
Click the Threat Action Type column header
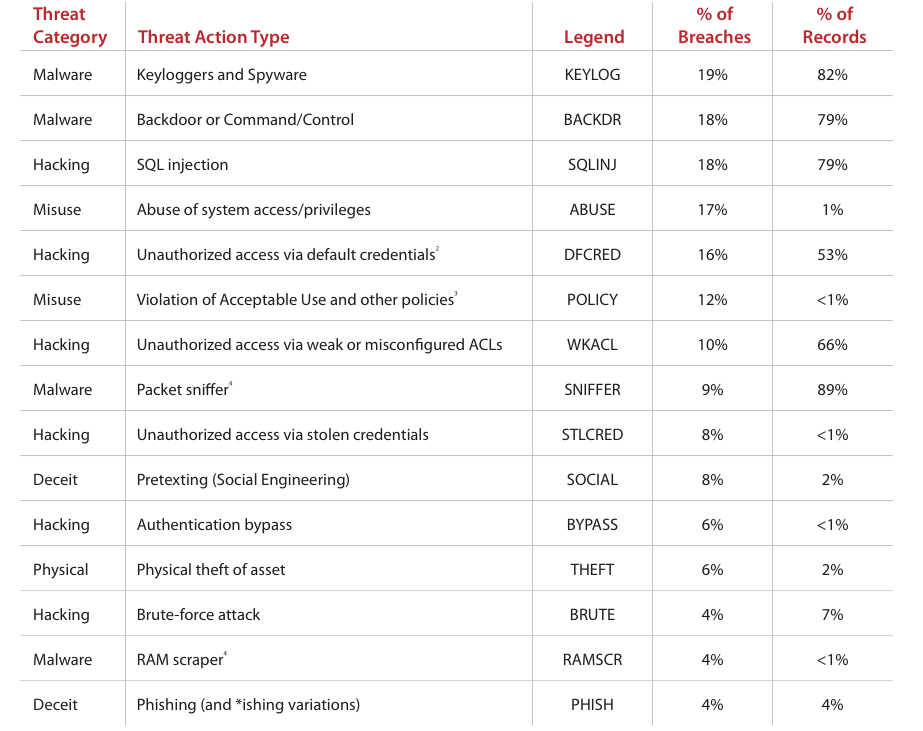point(213,37)
